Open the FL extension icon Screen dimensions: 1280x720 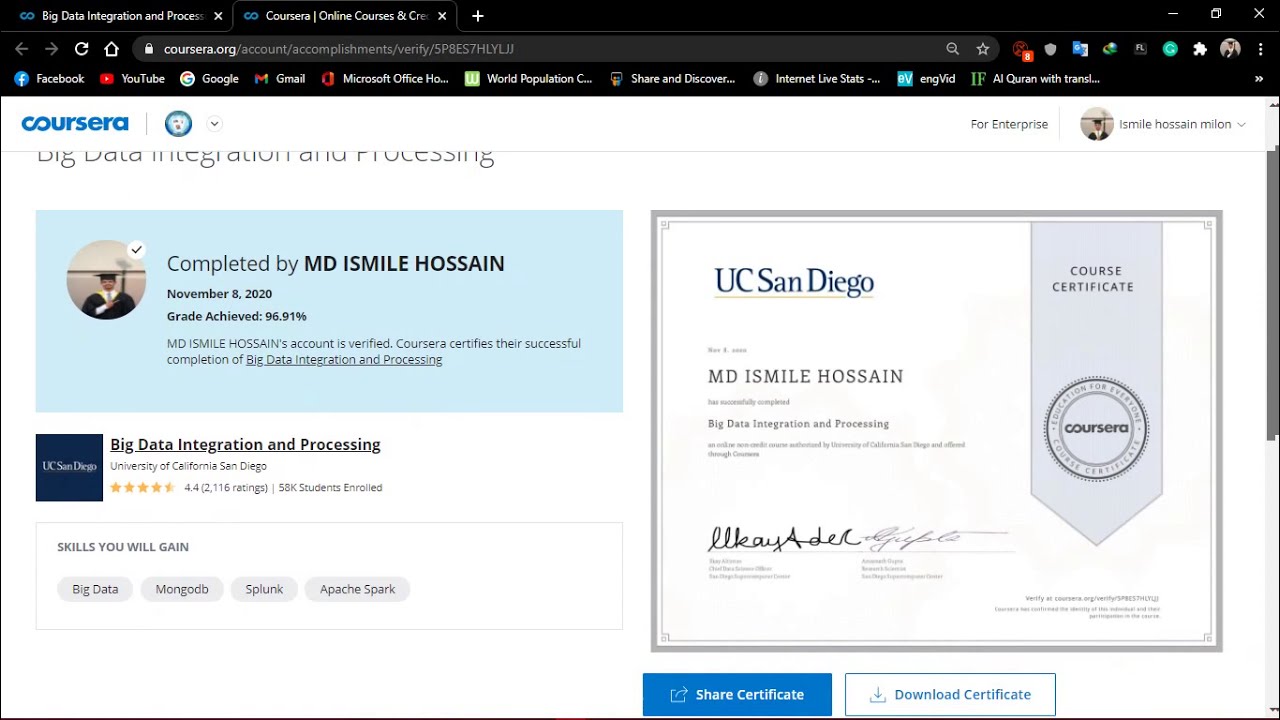click(x=1140, y=48)
